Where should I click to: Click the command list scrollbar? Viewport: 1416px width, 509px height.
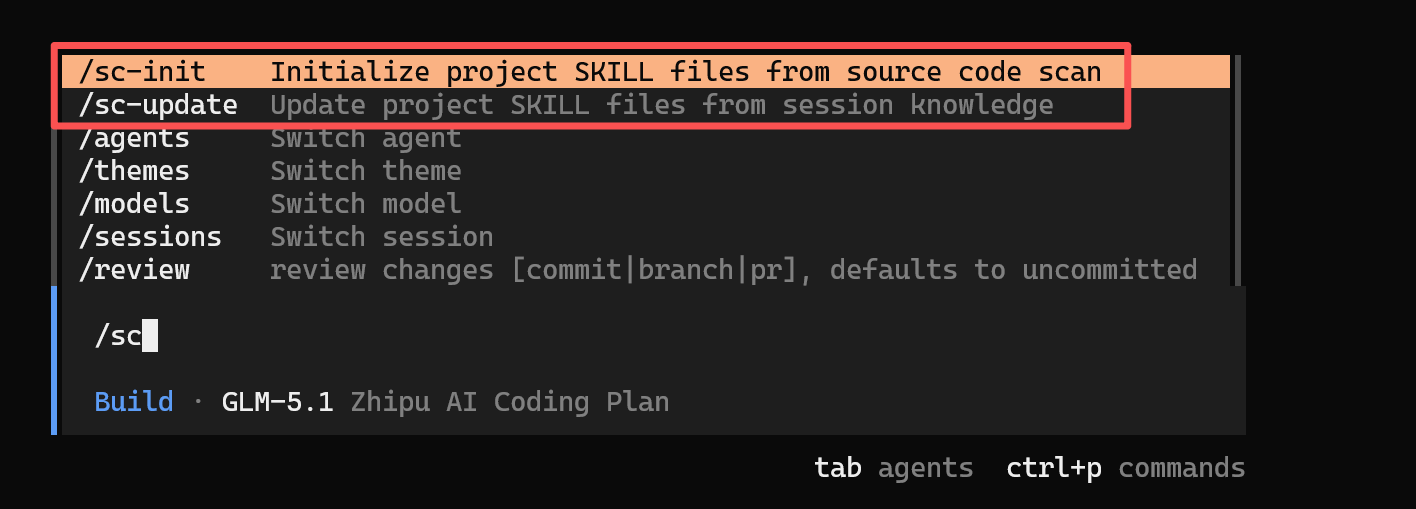tap(1237, 170)
